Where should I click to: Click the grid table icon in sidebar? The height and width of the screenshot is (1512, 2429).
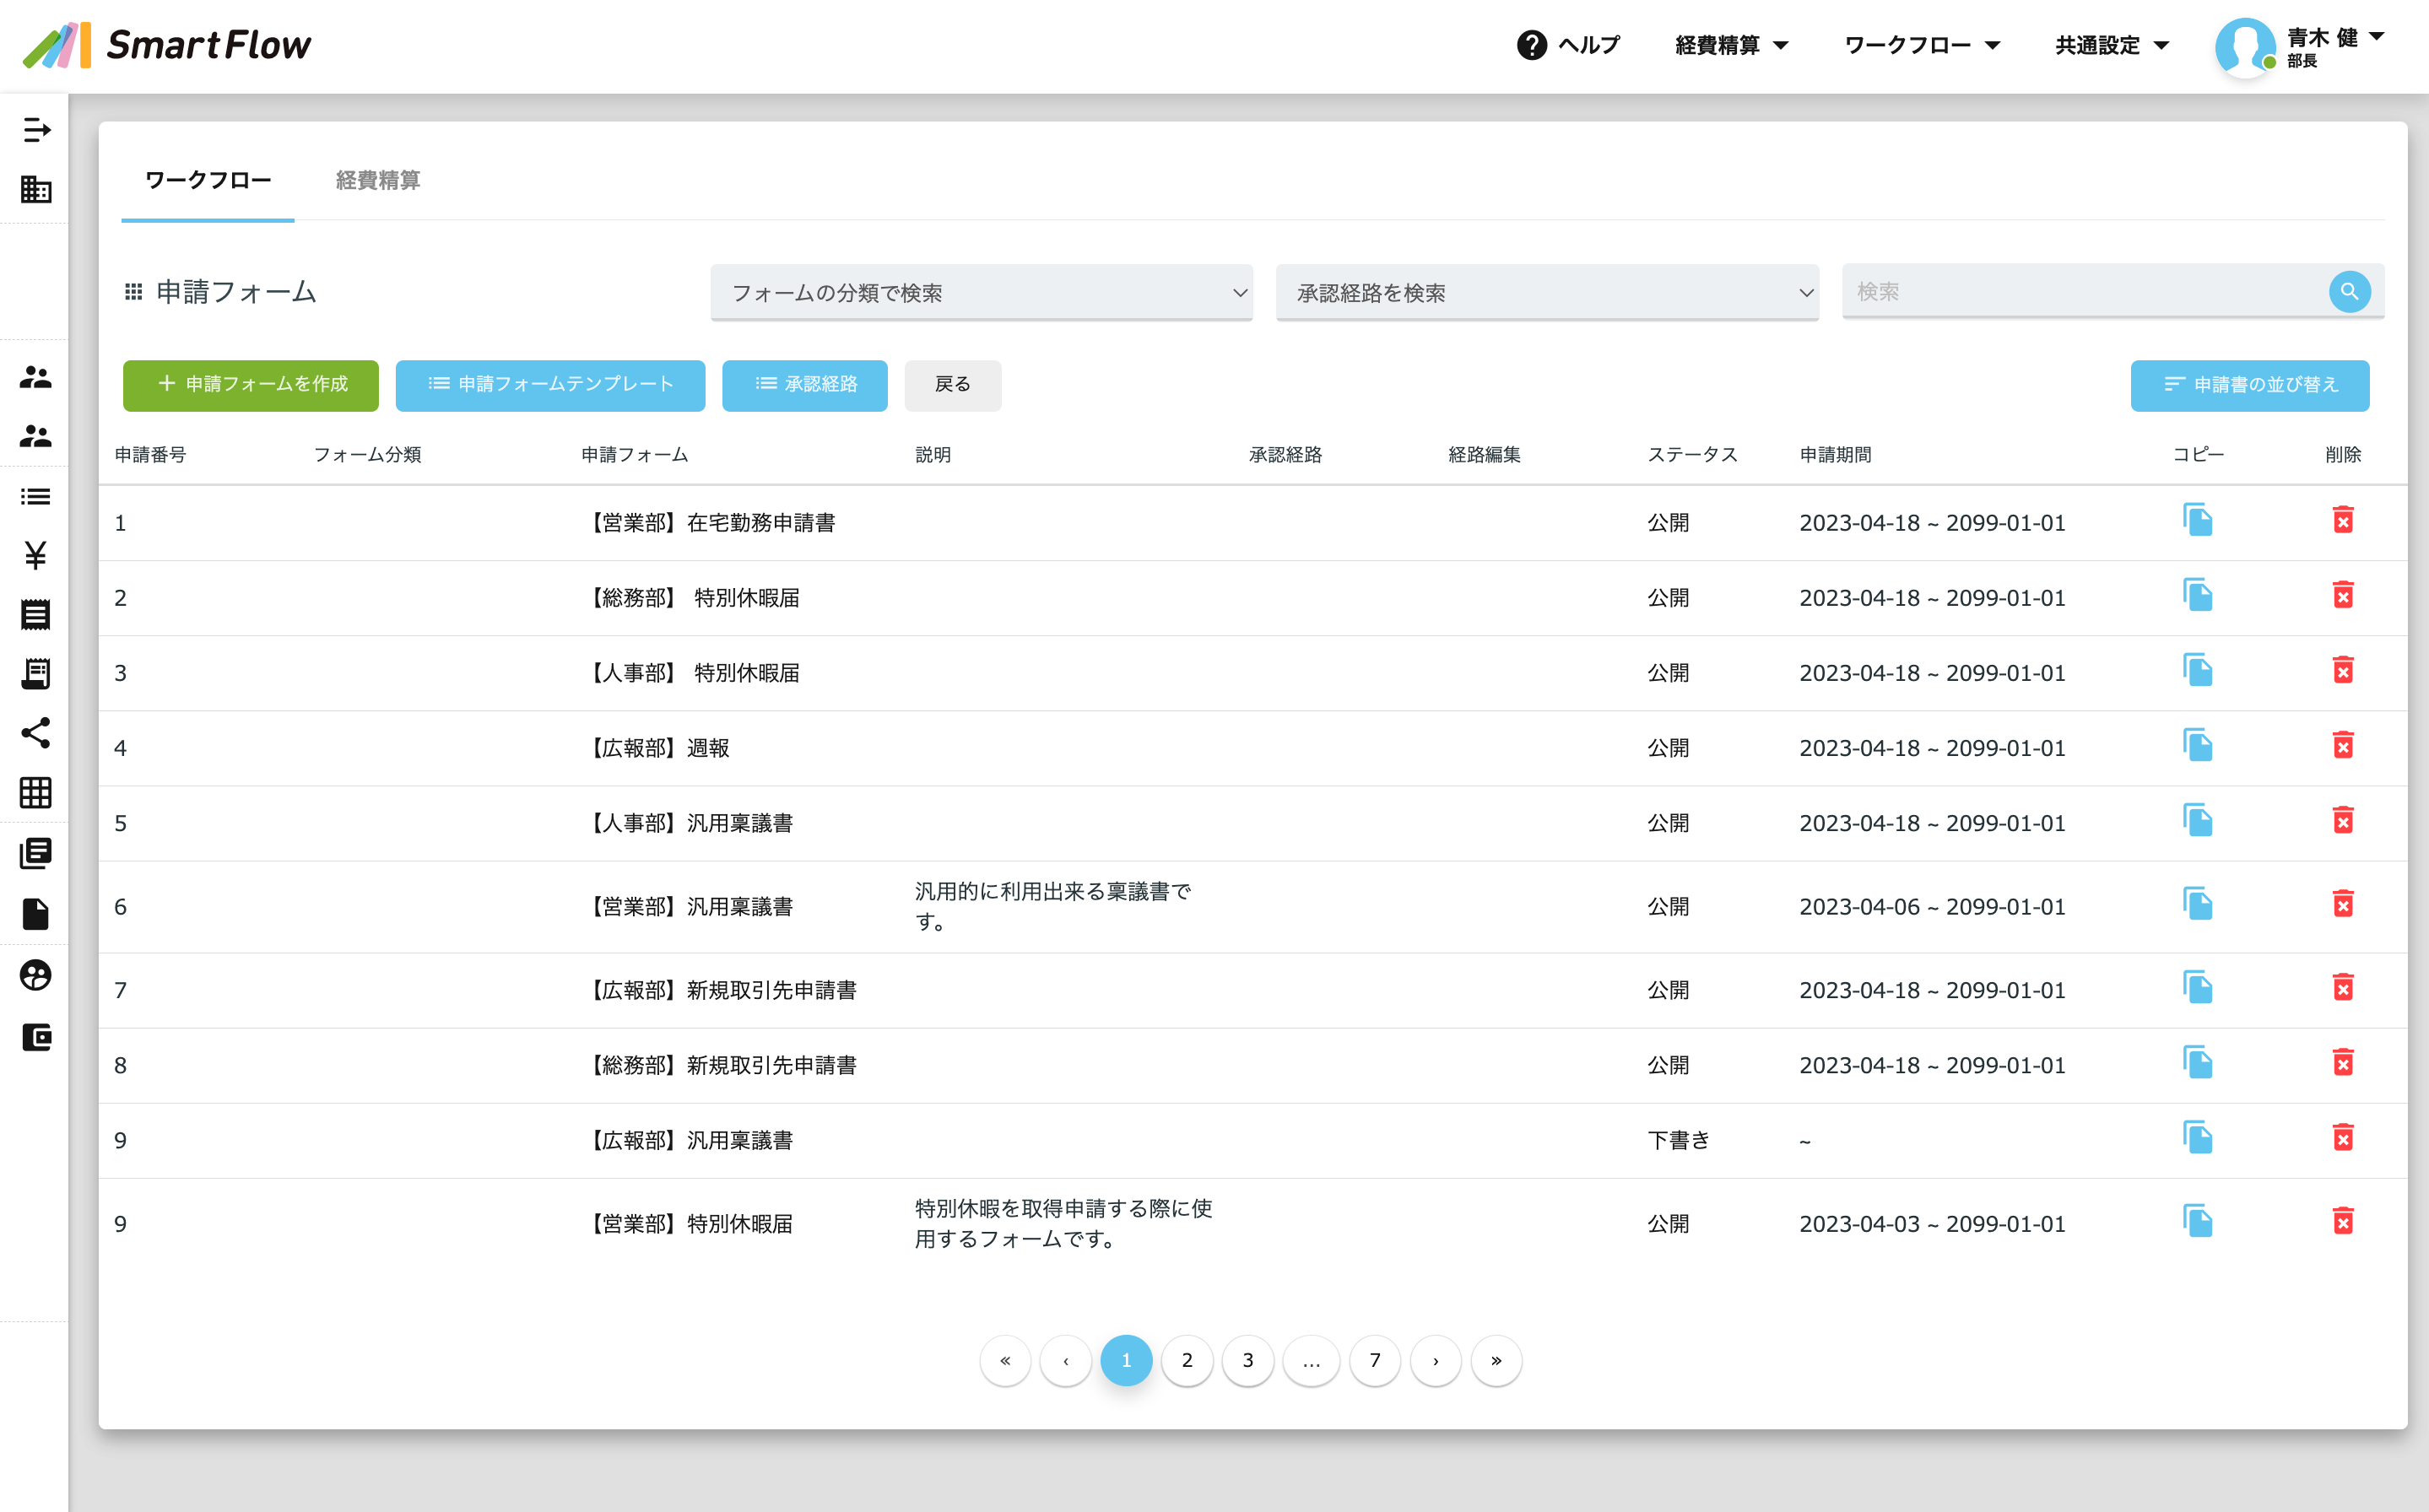coord(36,793)
